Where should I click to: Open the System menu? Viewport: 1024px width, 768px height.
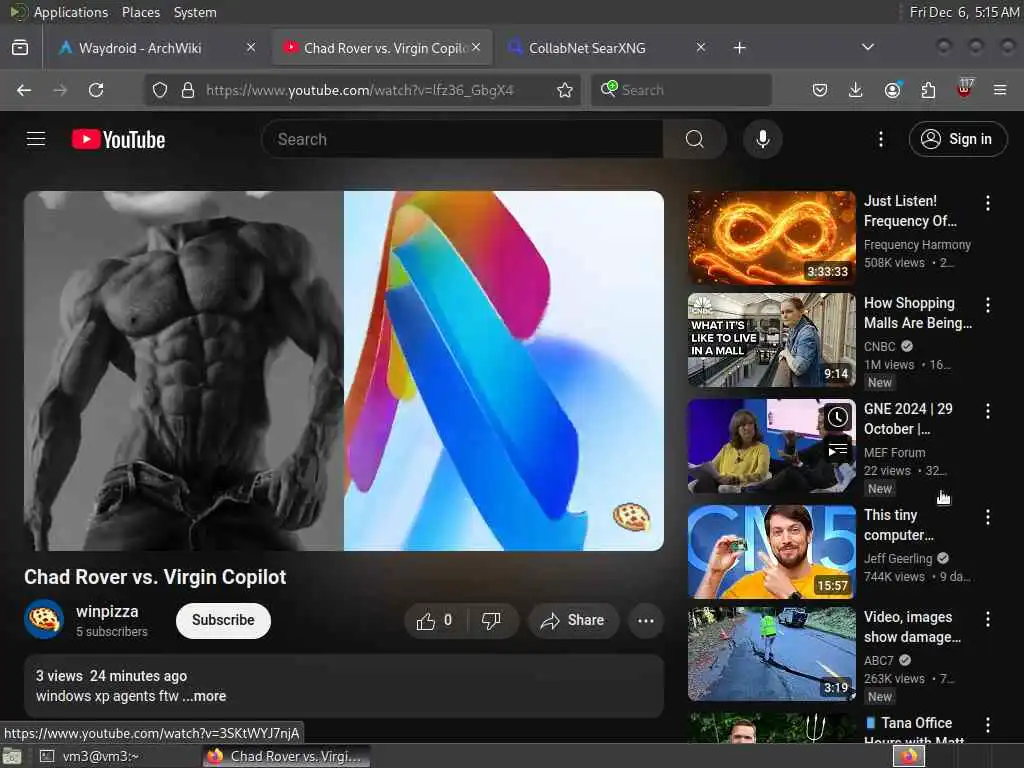[195, 12]
